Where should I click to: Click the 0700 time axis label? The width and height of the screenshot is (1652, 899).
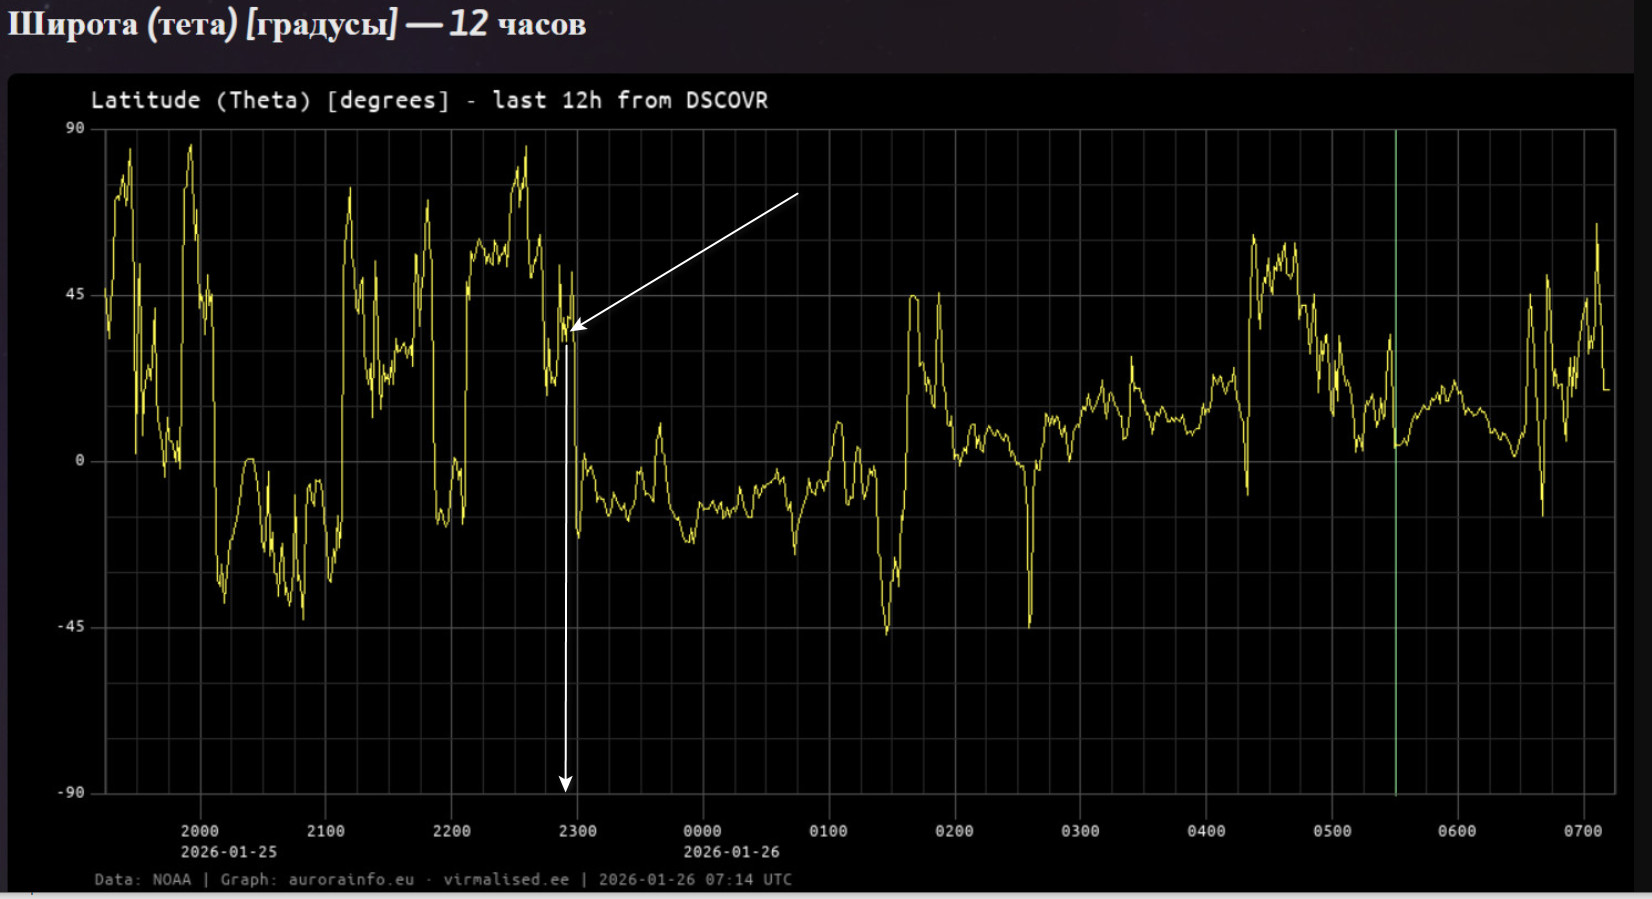pyautogui.click(x=1582, y=831)
